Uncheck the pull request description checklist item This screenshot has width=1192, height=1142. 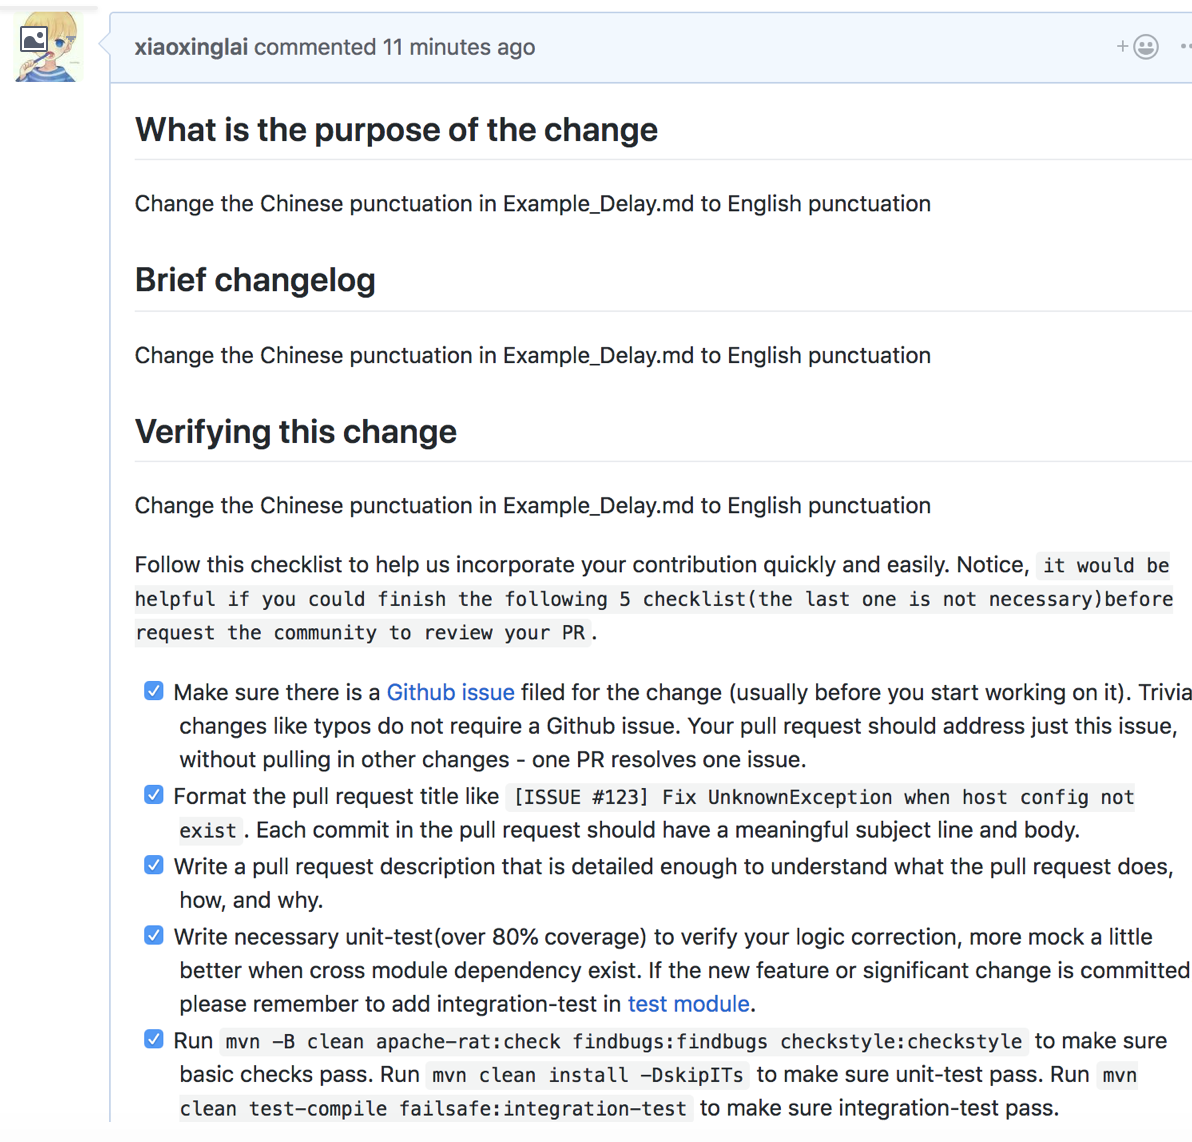pos(153,864)
